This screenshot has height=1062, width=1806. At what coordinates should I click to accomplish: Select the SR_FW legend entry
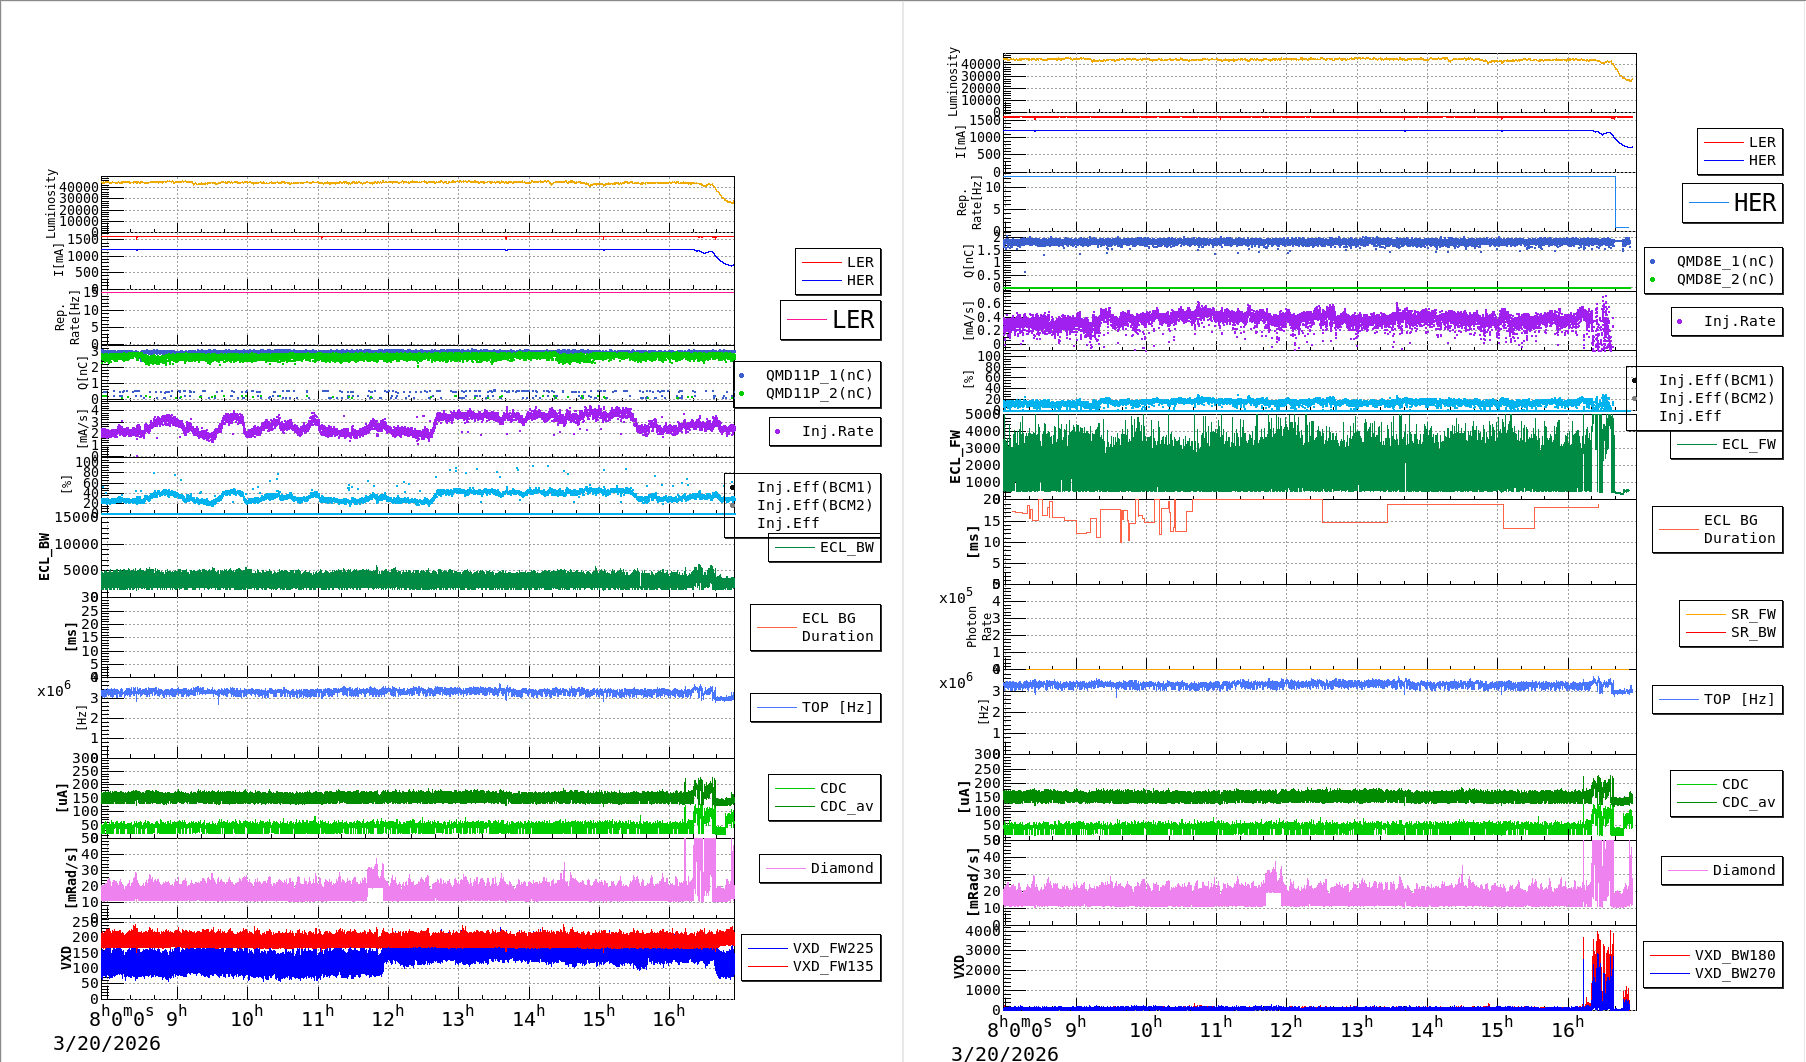click(x=1752, y=614)
